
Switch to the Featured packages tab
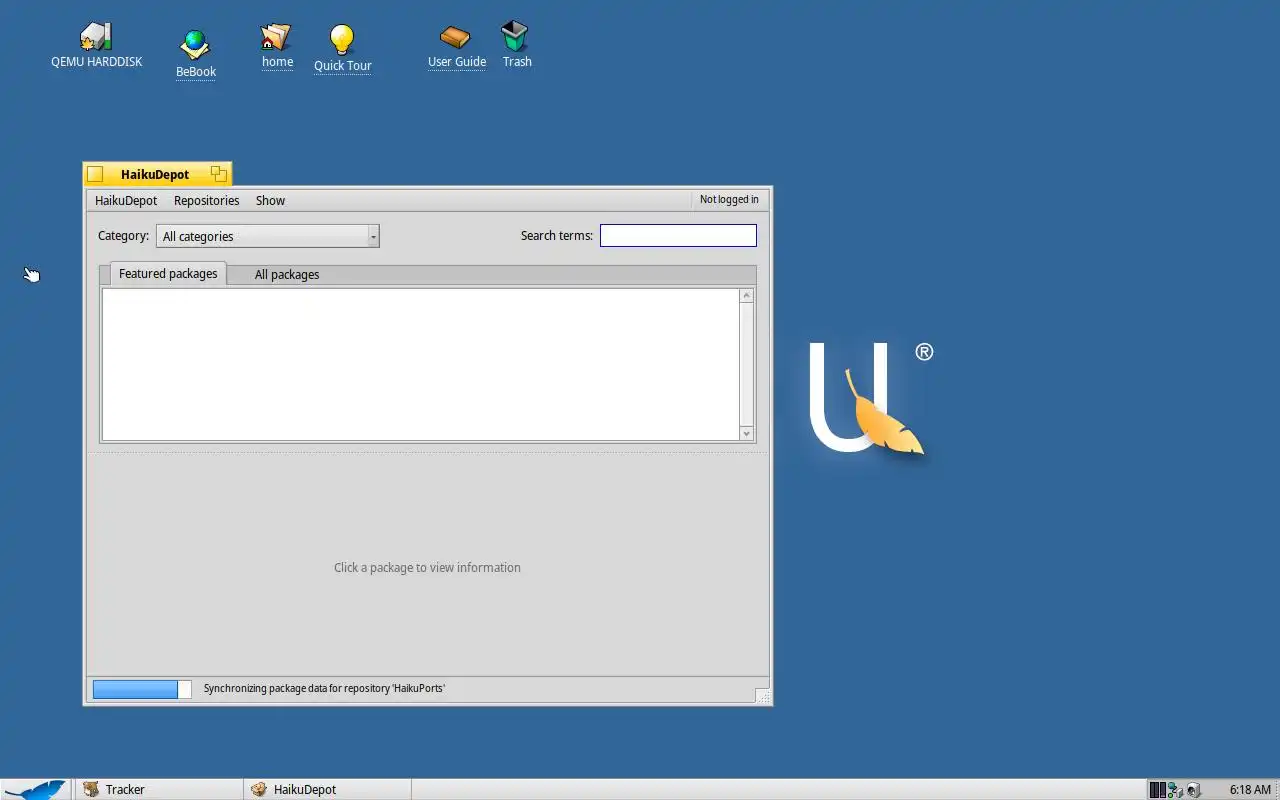pyautogui.click(x=168, y=273)
